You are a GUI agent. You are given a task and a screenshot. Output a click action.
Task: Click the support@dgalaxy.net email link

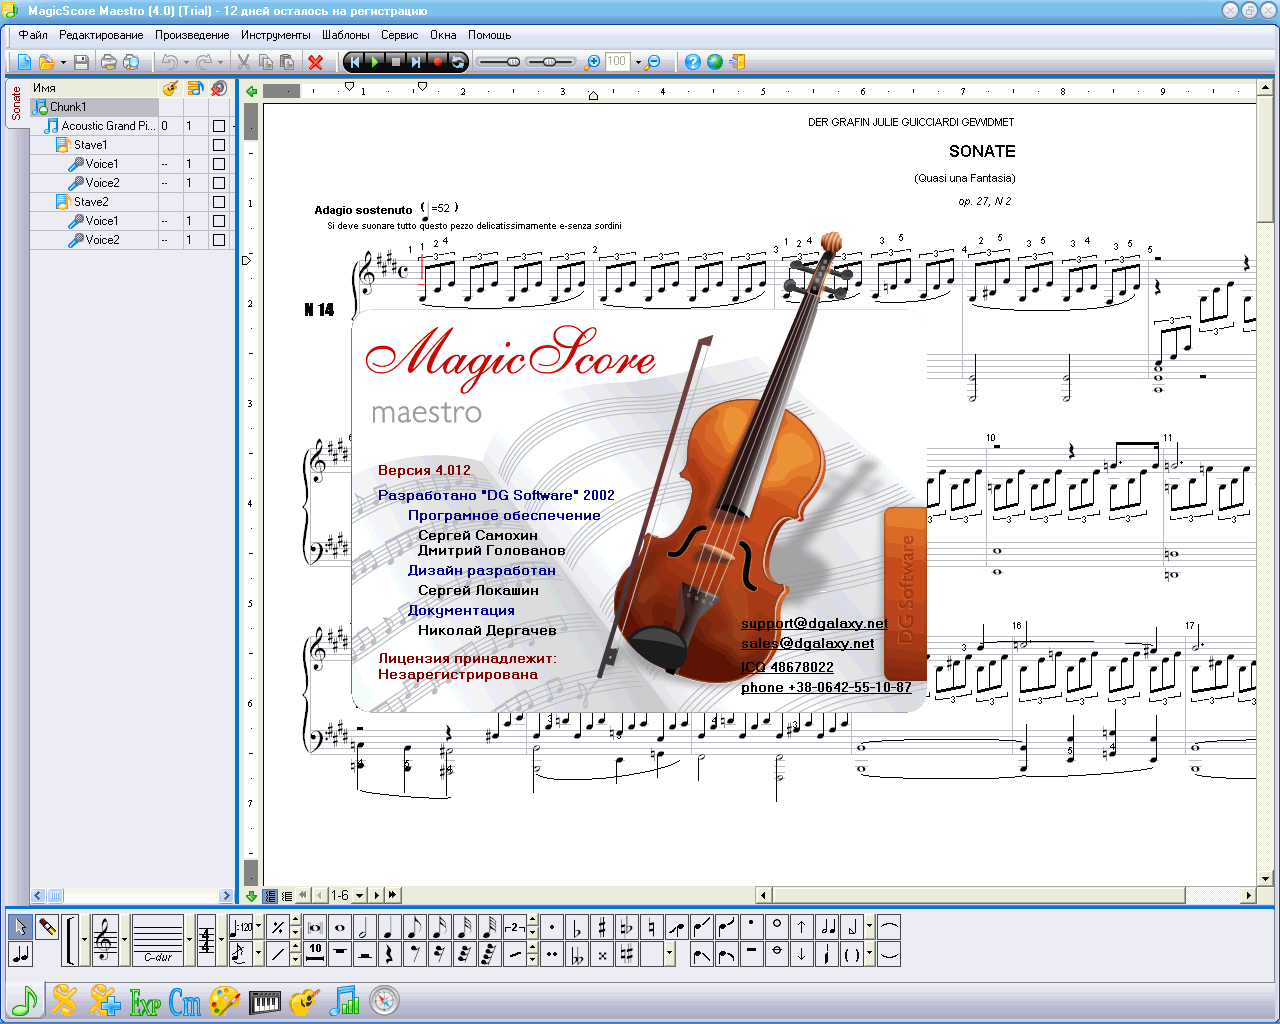pos(813,623)
